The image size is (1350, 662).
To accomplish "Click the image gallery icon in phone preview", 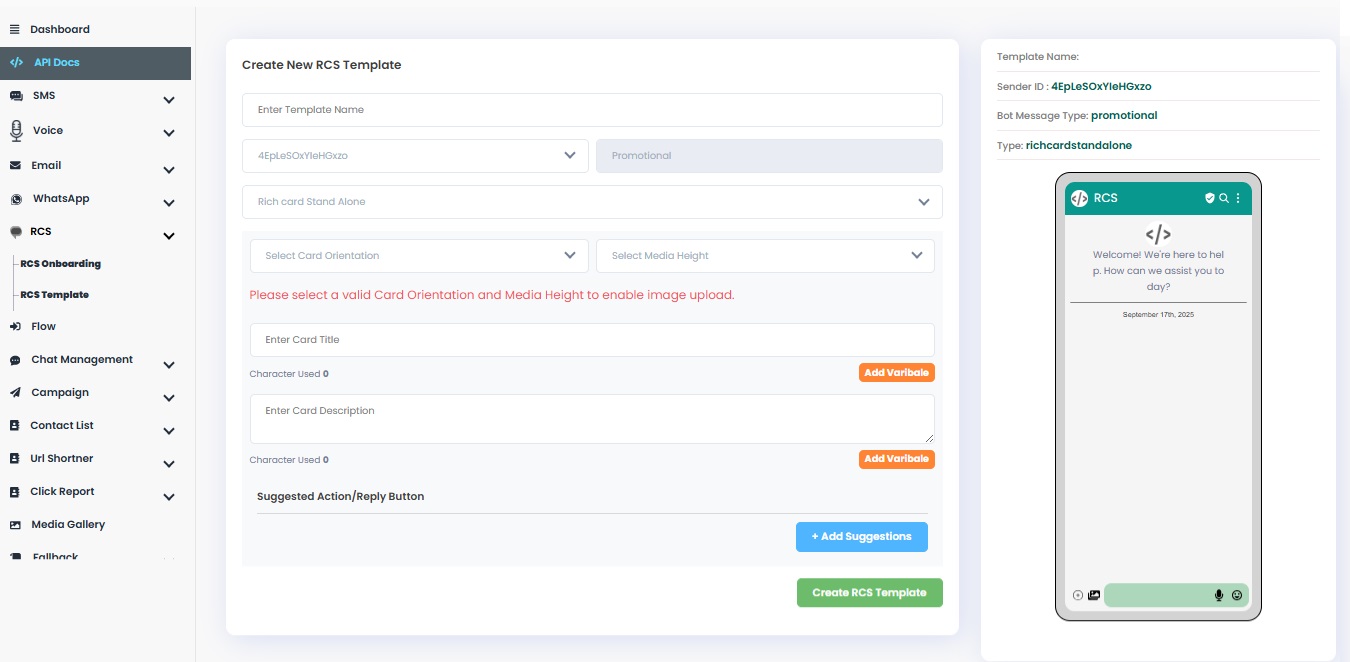I will [1094, 595].
